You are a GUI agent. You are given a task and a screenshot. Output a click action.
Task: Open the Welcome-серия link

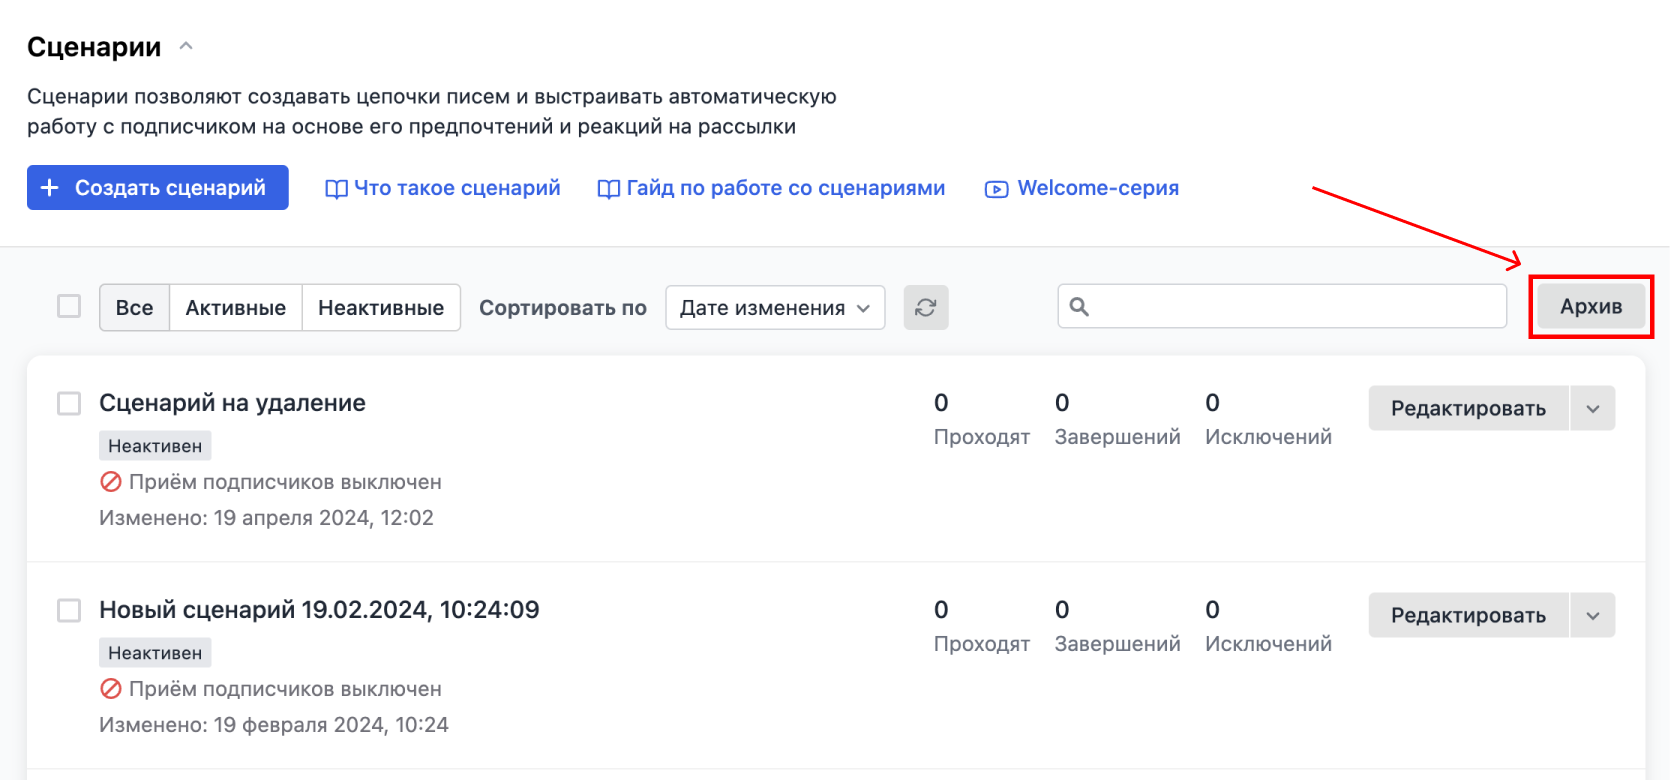pos(1097,188)
